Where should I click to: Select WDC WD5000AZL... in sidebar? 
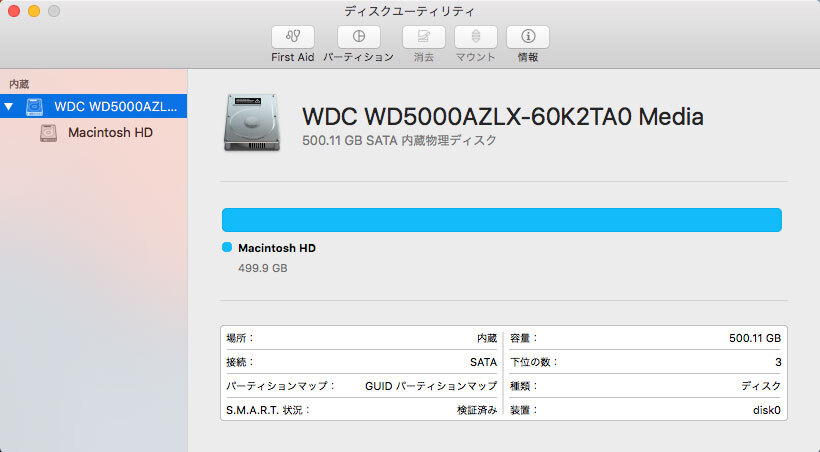[93, 106]
